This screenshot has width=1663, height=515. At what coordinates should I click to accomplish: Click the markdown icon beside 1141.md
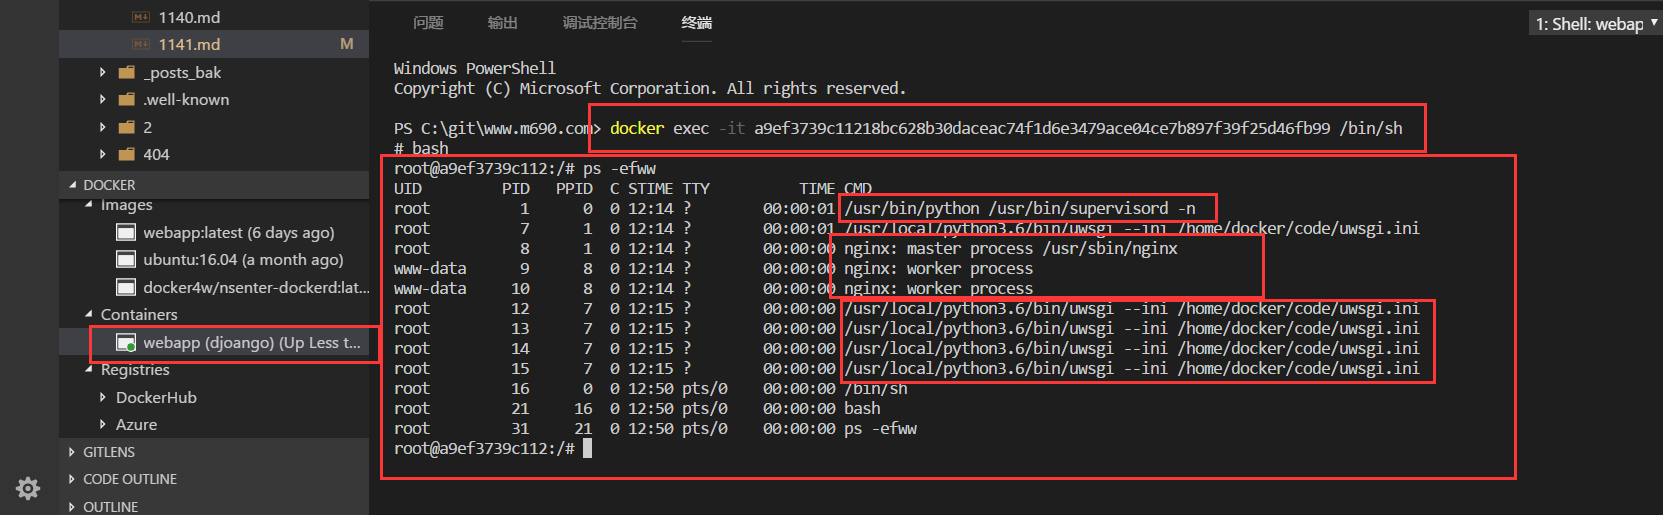pos(141,44)
